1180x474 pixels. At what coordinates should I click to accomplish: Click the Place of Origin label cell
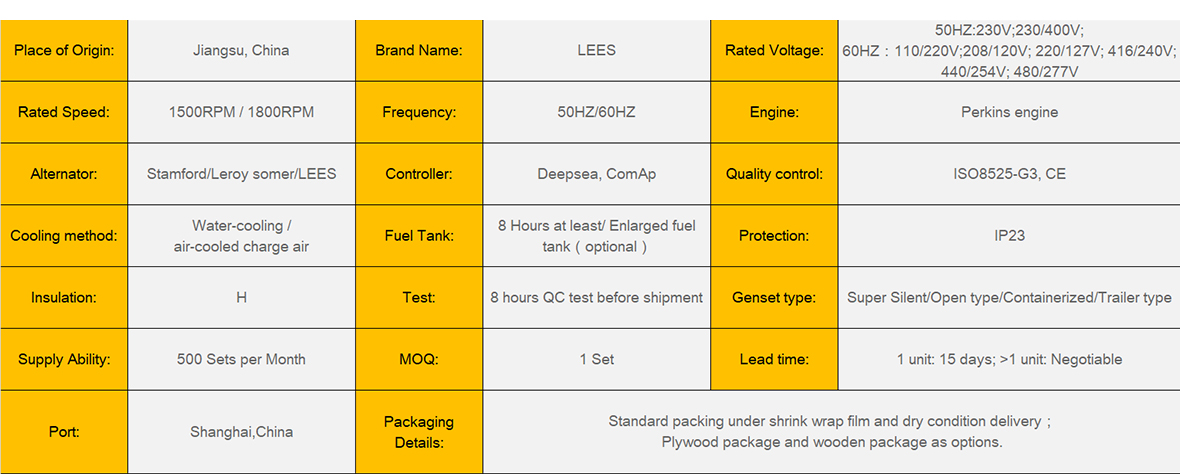[64, 50]
